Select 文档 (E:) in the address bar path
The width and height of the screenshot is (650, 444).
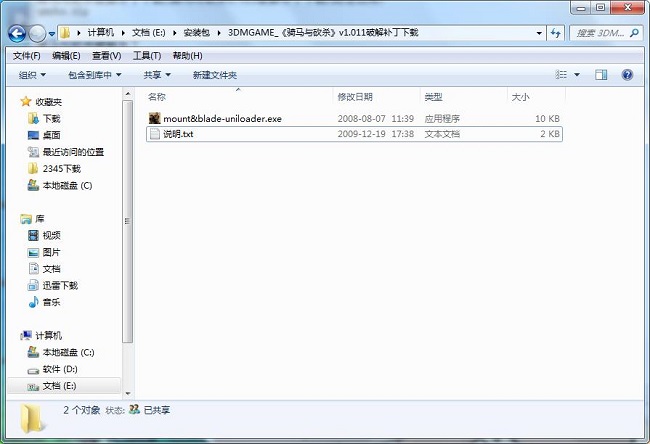click(x=148, y=32)
